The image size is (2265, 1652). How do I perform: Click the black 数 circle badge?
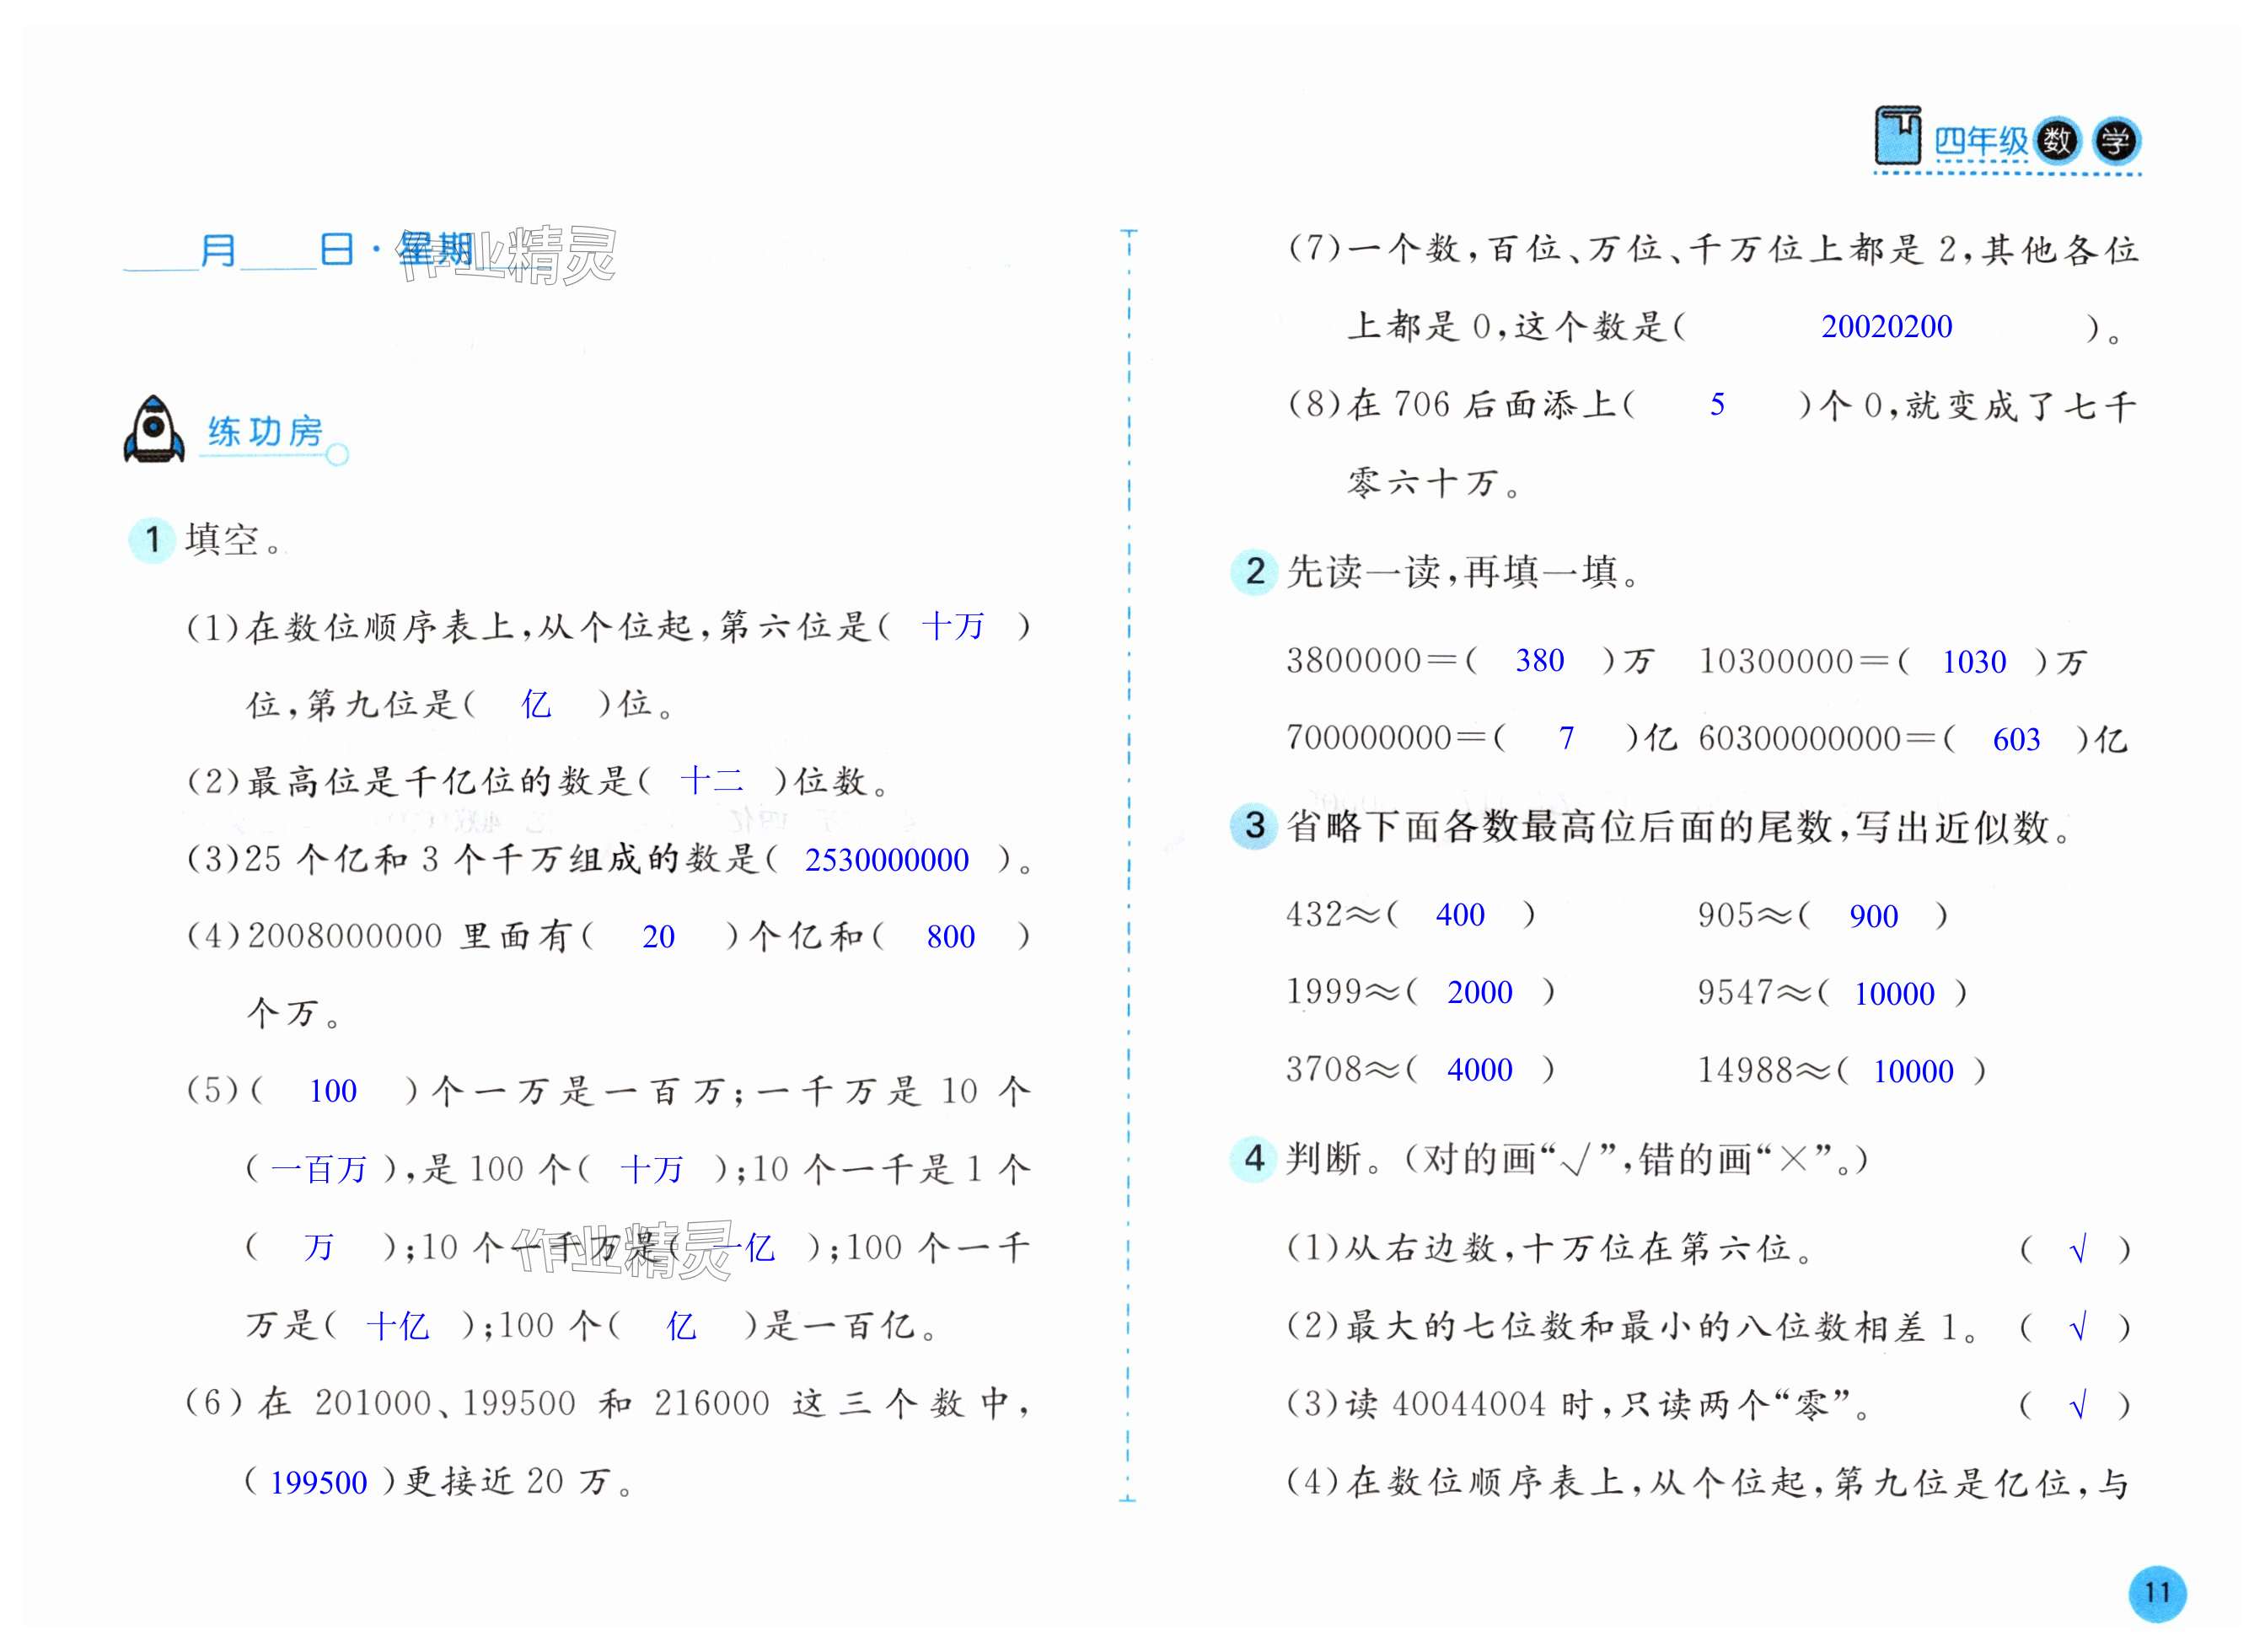[x=2056, y=141]
